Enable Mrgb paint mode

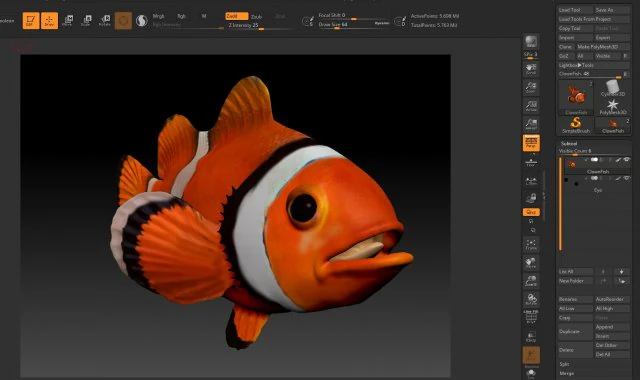[158, 16]
